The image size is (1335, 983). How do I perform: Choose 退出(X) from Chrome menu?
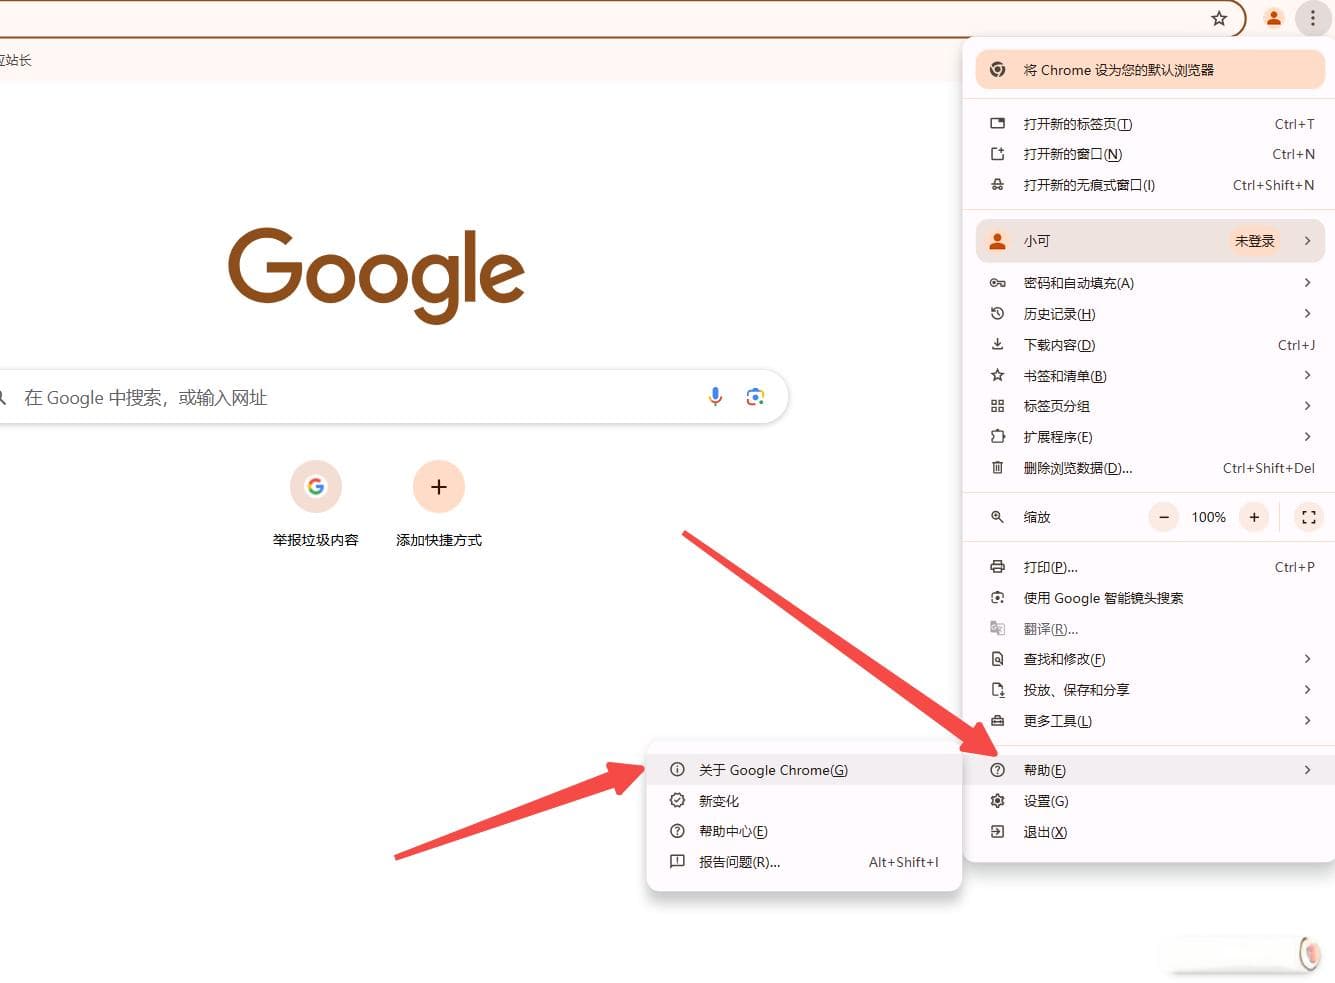1150,832
